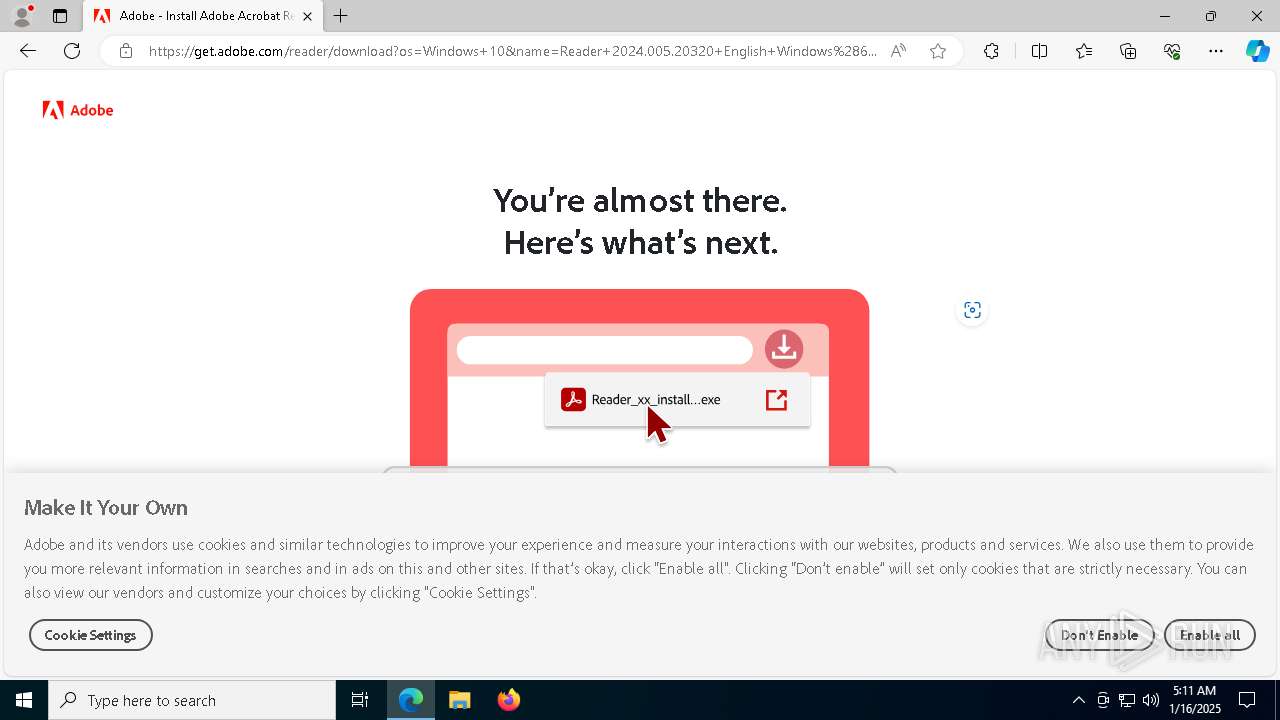Click the Reader_xx_install...exe file label
Screen dimensions: 1280x720
656,399
